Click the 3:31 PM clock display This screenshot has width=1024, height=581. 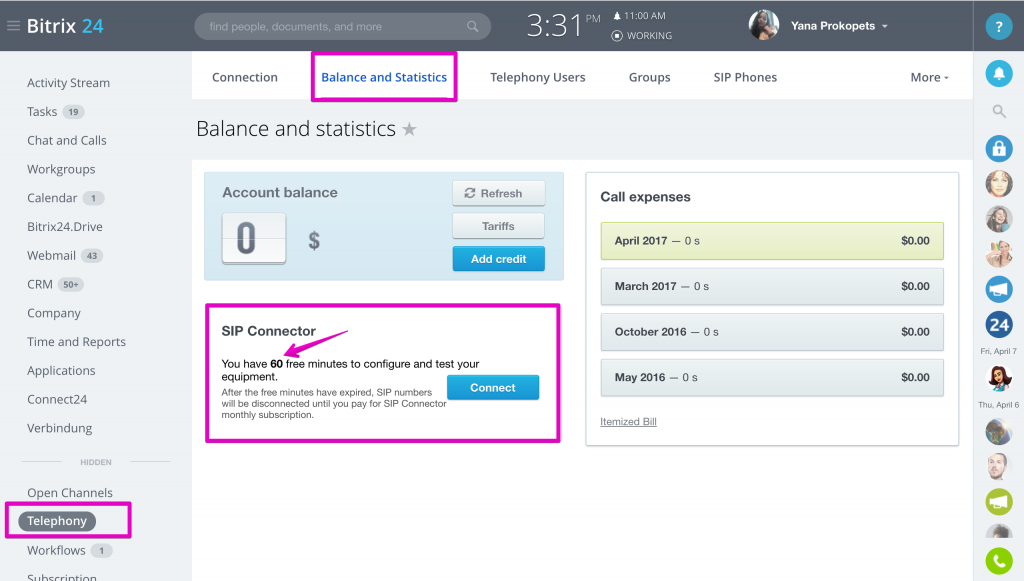coord(563,26)
